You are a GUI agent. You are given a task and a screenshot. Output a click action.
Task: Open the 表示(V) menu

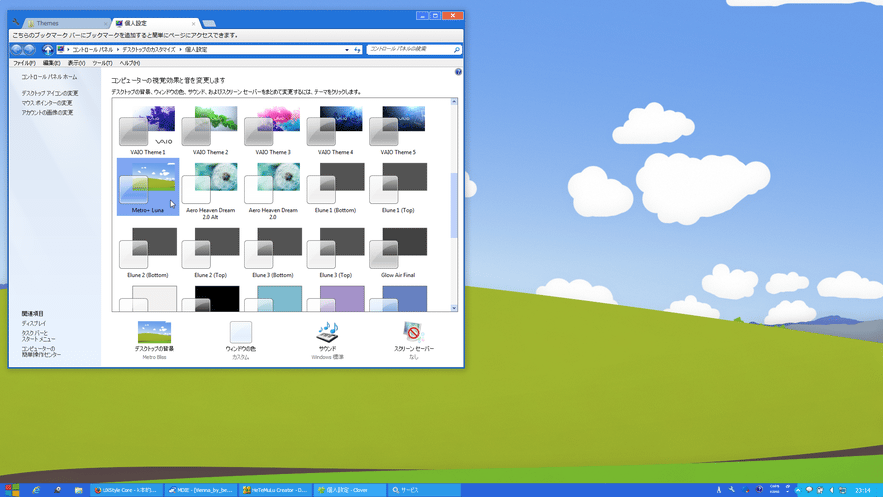tap(76, 63)
